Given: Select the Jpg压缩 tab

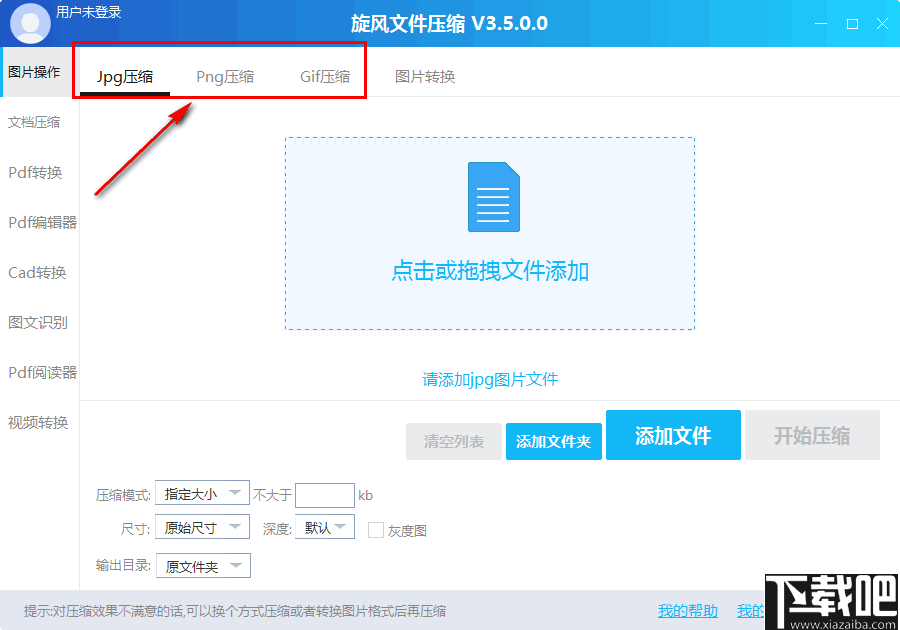Looking at the screenshot, I should coord(125,77).
